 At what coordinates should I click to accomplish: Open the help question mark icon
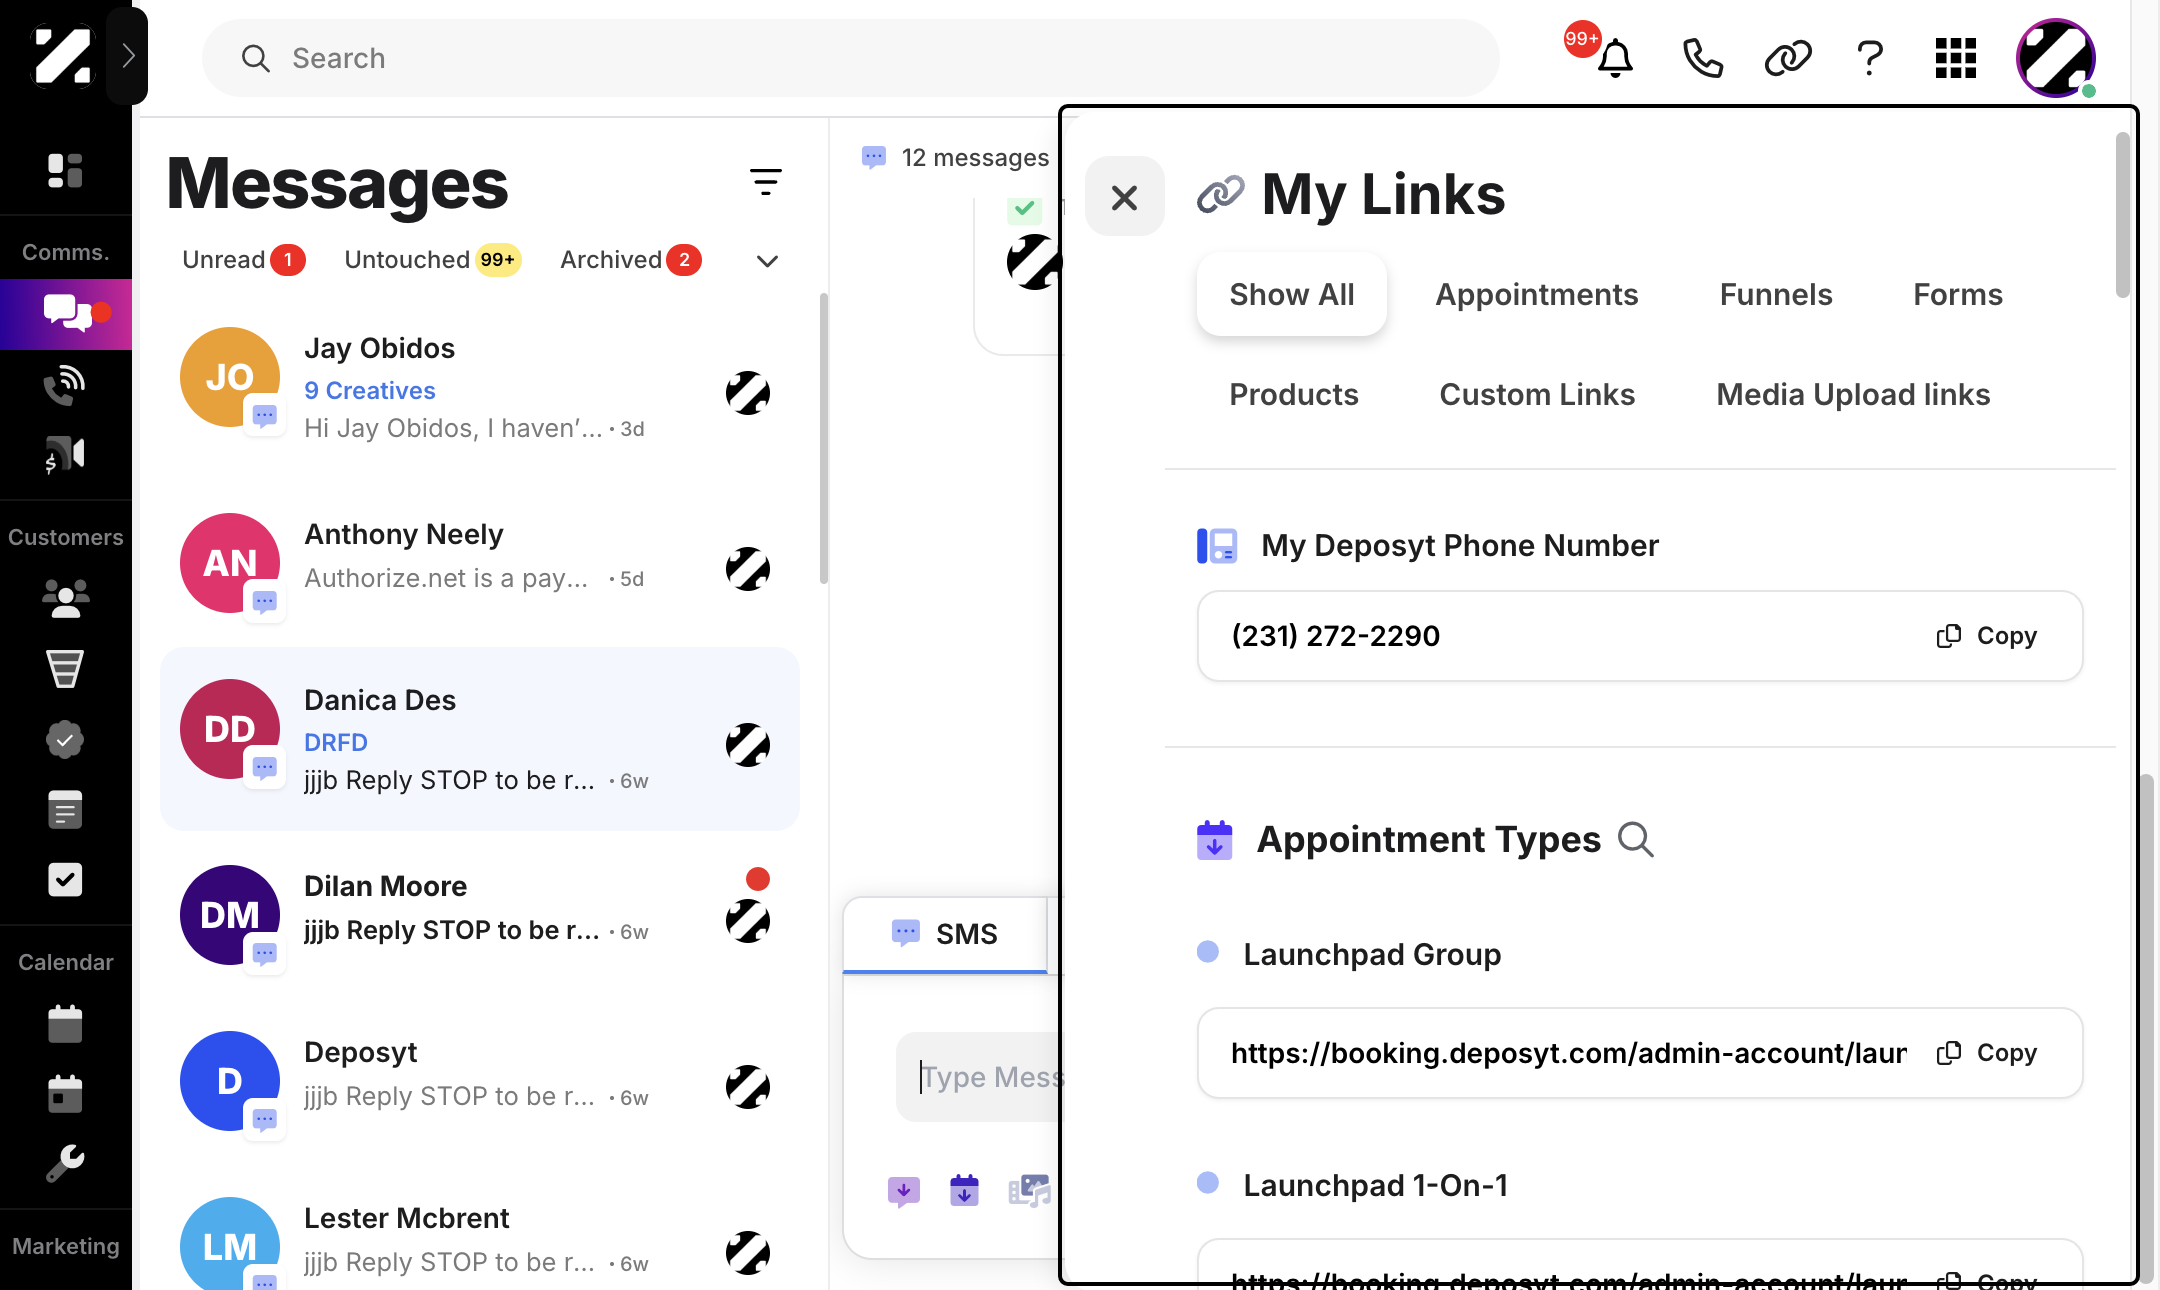[1870, 58]
